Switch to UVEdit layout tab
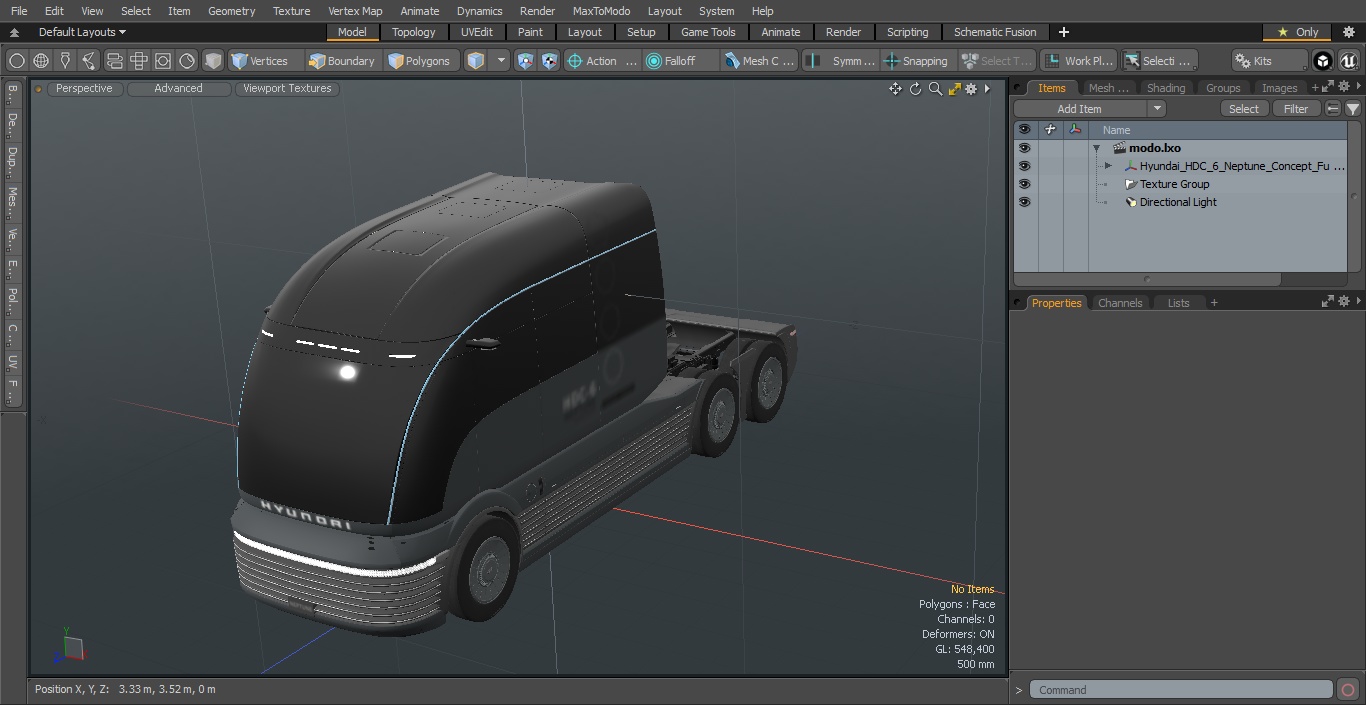The width and height of the screenshot is (1366, 705). click(x=477, y=32)
